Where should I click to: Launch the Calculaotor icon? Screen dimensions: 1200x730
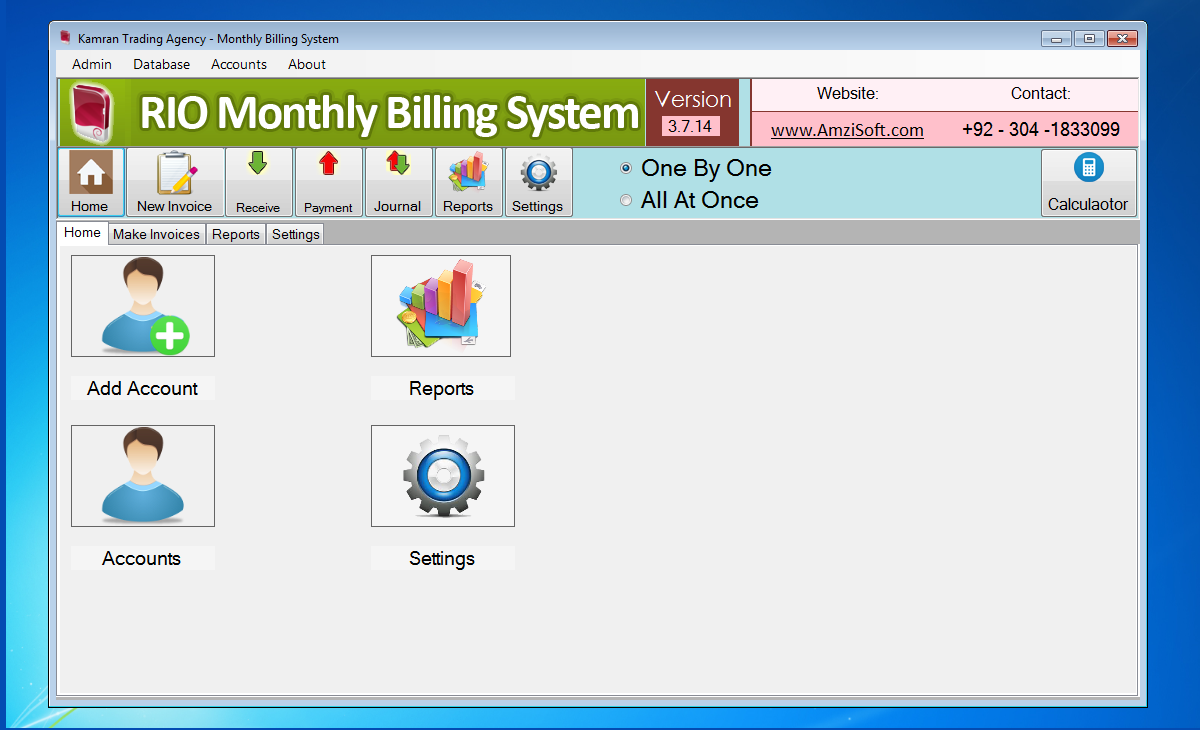click(x=1089, y=181)
